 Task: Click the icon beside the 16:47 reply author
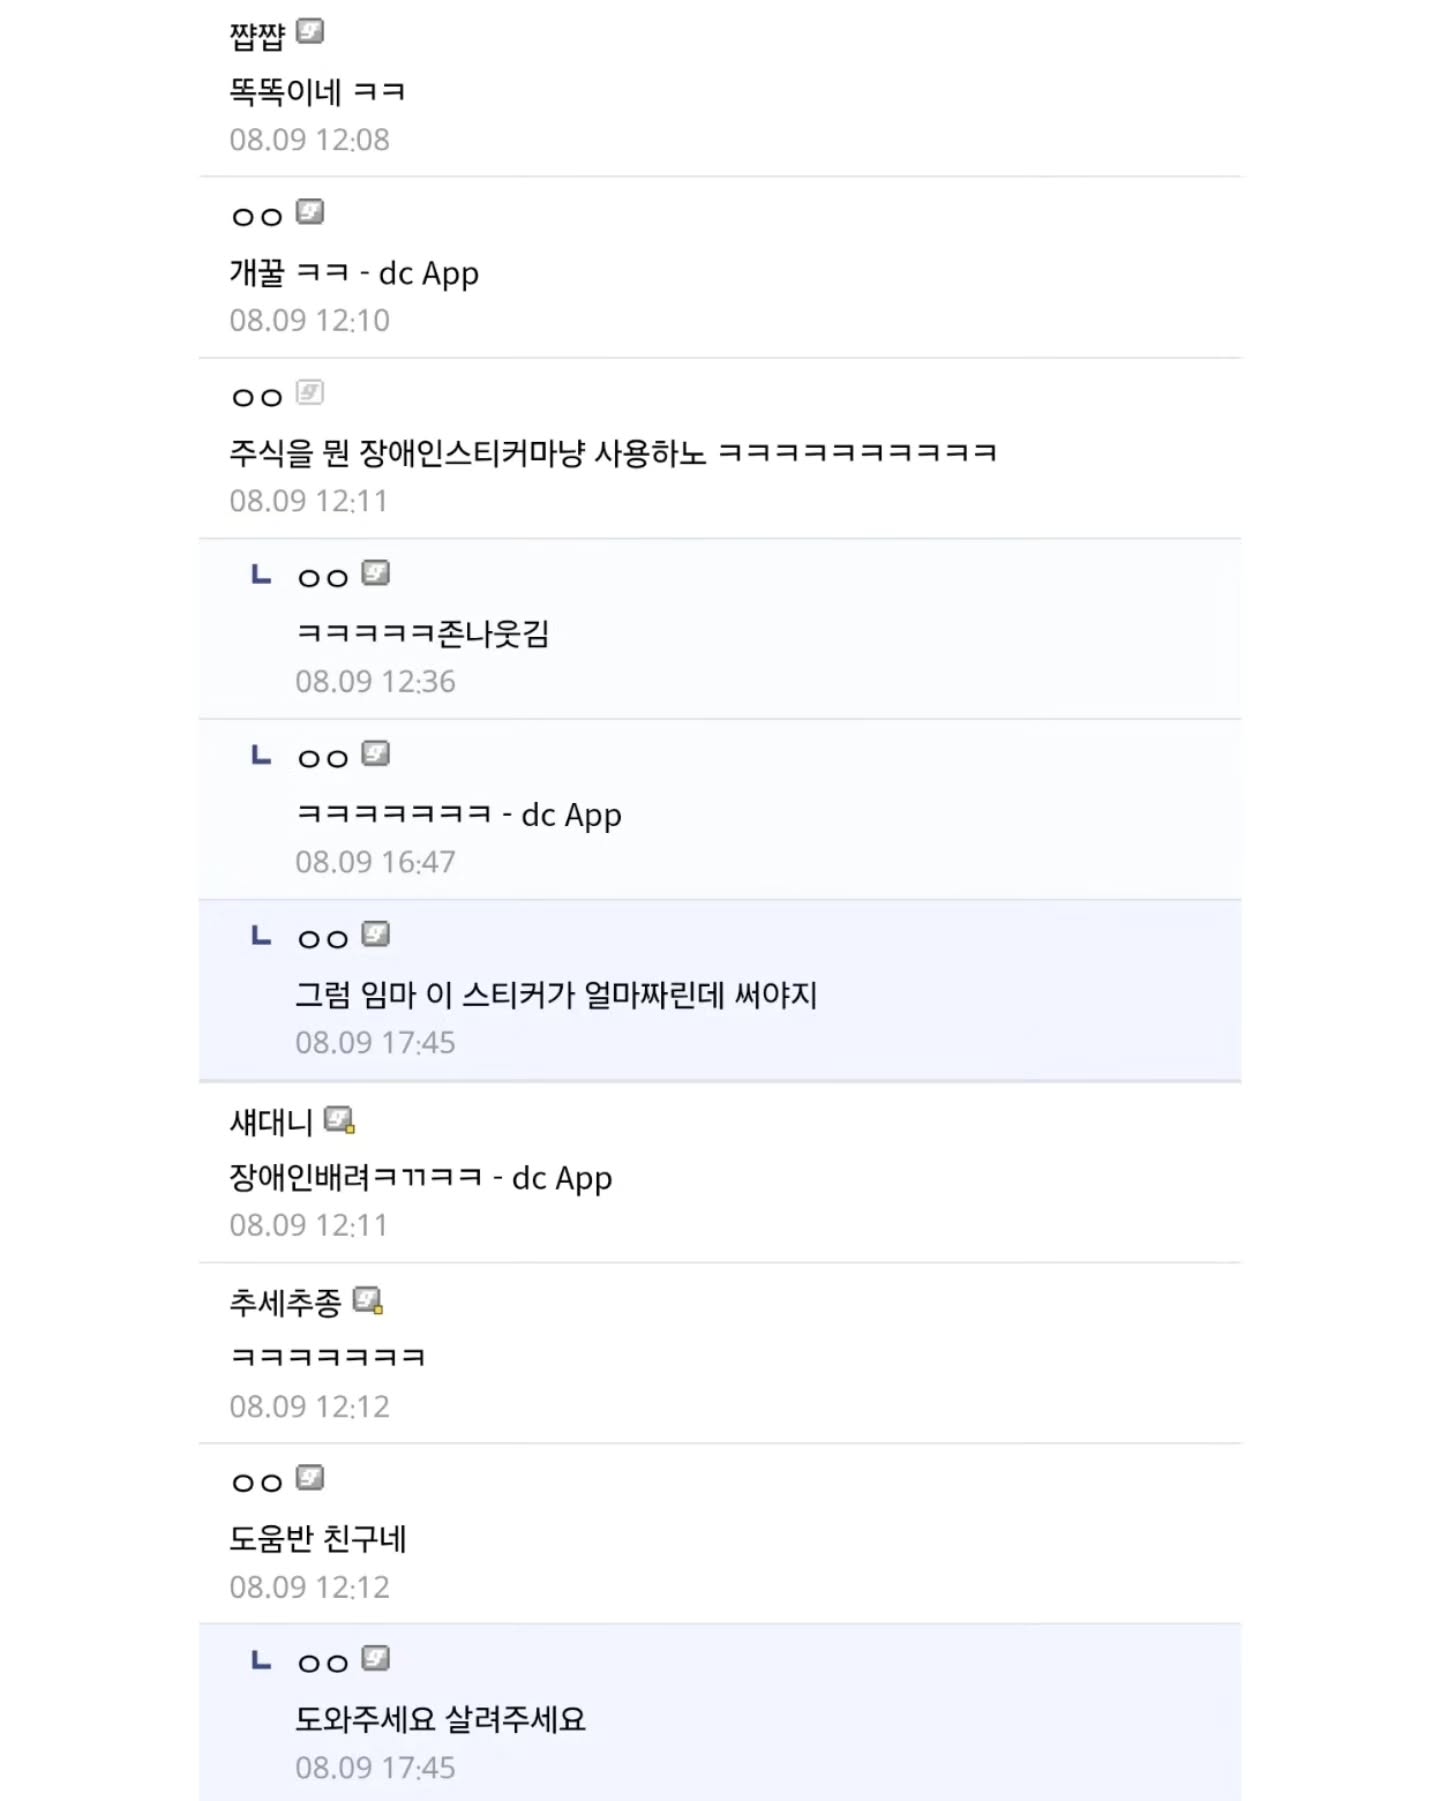[x=375, y=754]
